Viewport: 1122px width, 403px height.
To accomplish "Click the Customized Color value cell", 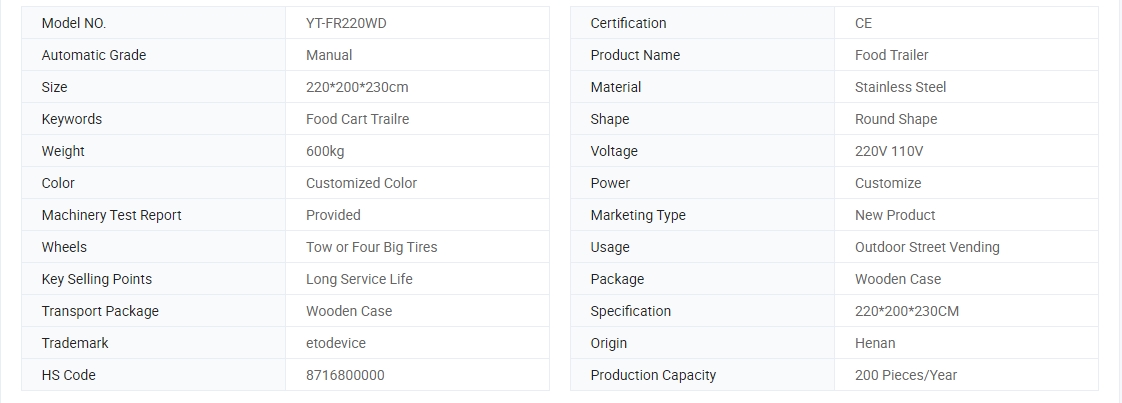I will pyautogui.click(x=417, y=183).
